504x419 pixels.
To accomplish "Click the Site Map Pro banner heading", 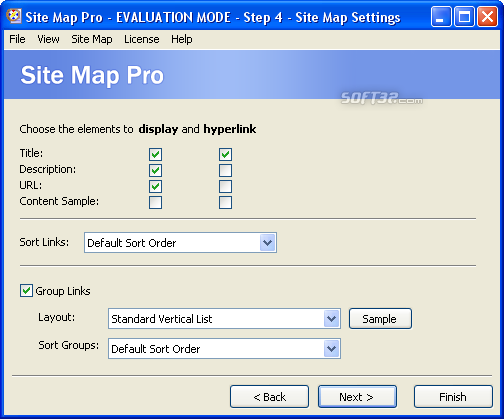I will 92,75.
